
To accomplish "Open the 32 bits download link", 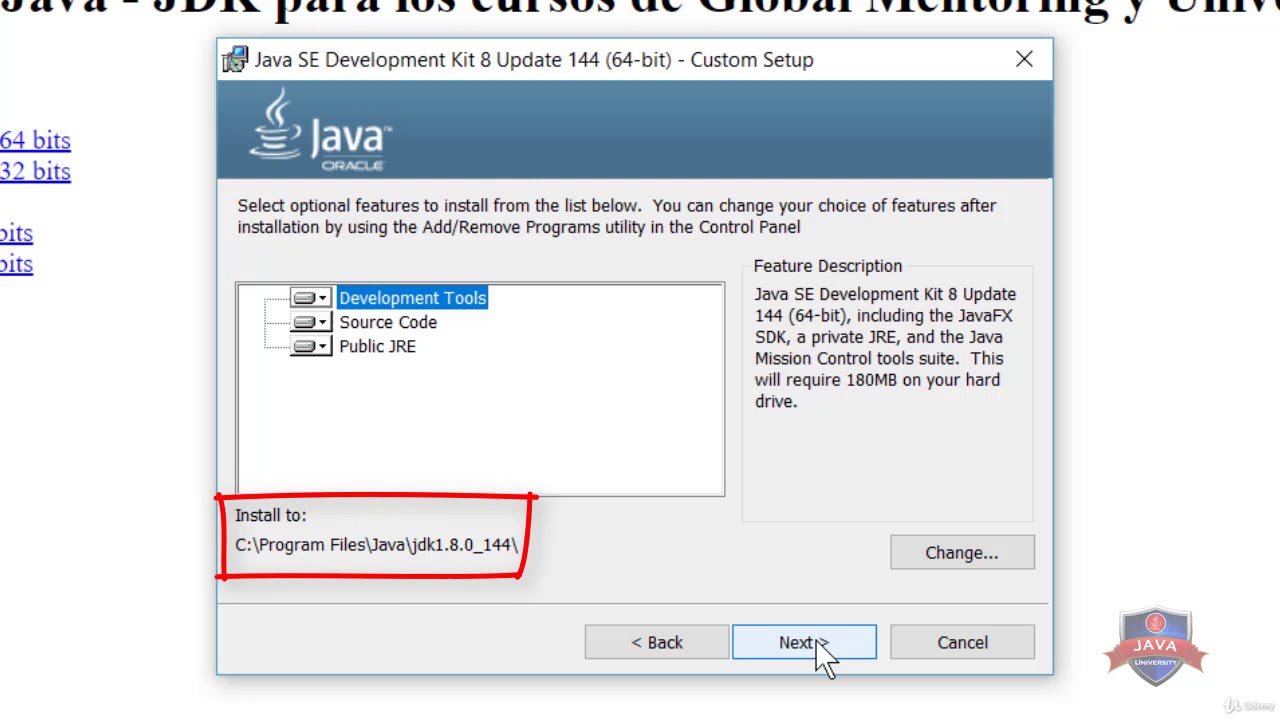I will 35,171.
